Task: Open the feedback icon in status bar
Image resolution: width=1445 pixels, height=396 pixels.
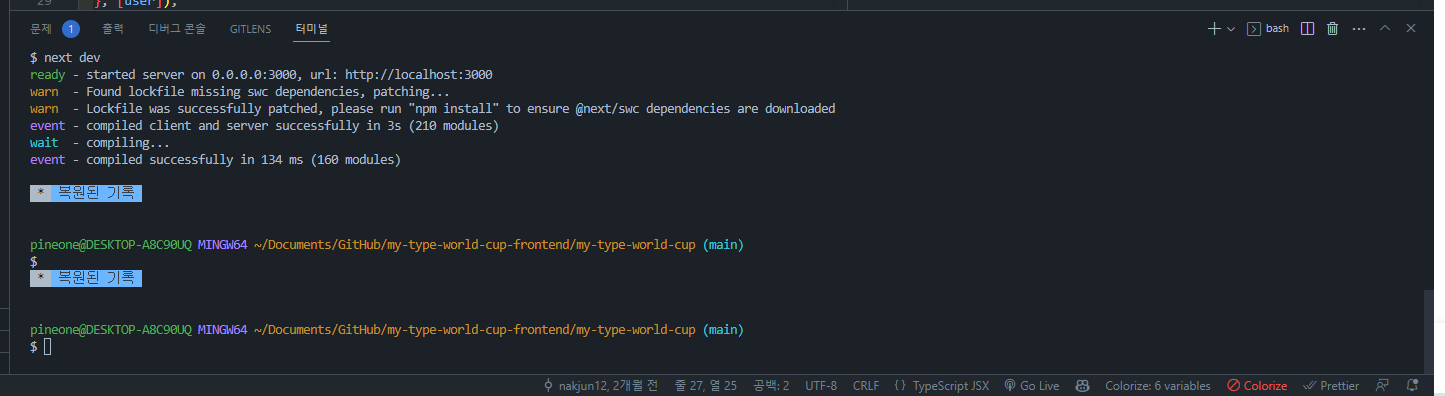Action: click(x=1382, y=386)
